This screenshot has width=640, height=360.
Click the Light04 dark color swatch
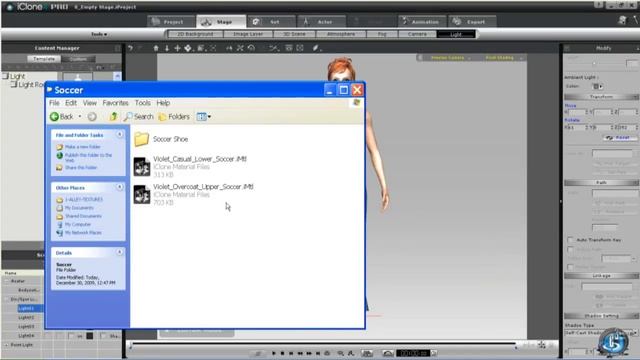[x=90, y=336]
